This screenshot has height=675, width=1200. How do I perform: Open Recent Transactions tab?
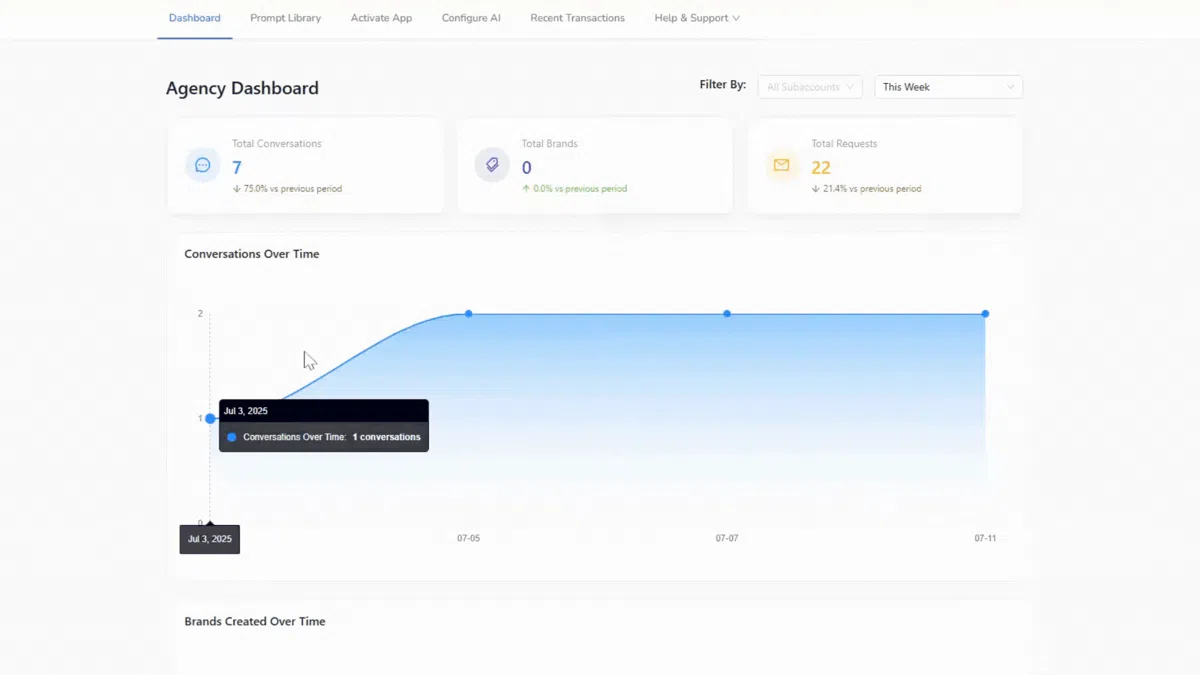[577, 18]
